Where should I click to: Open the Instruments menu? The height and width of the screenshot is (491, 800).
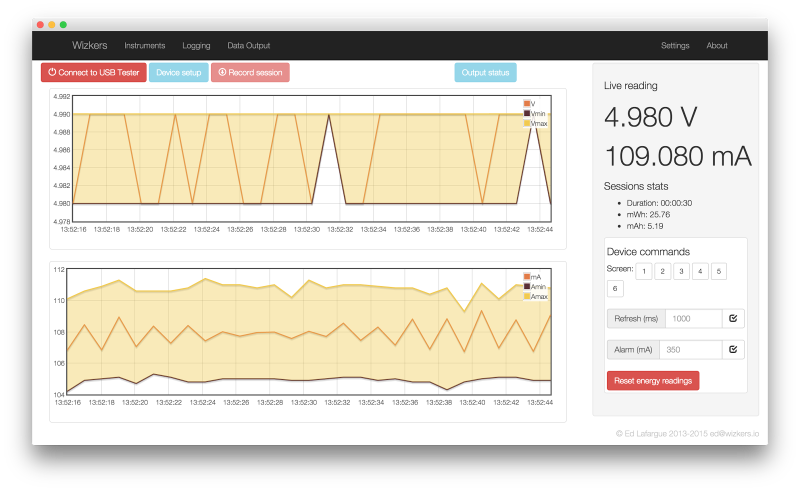[145, 45]
